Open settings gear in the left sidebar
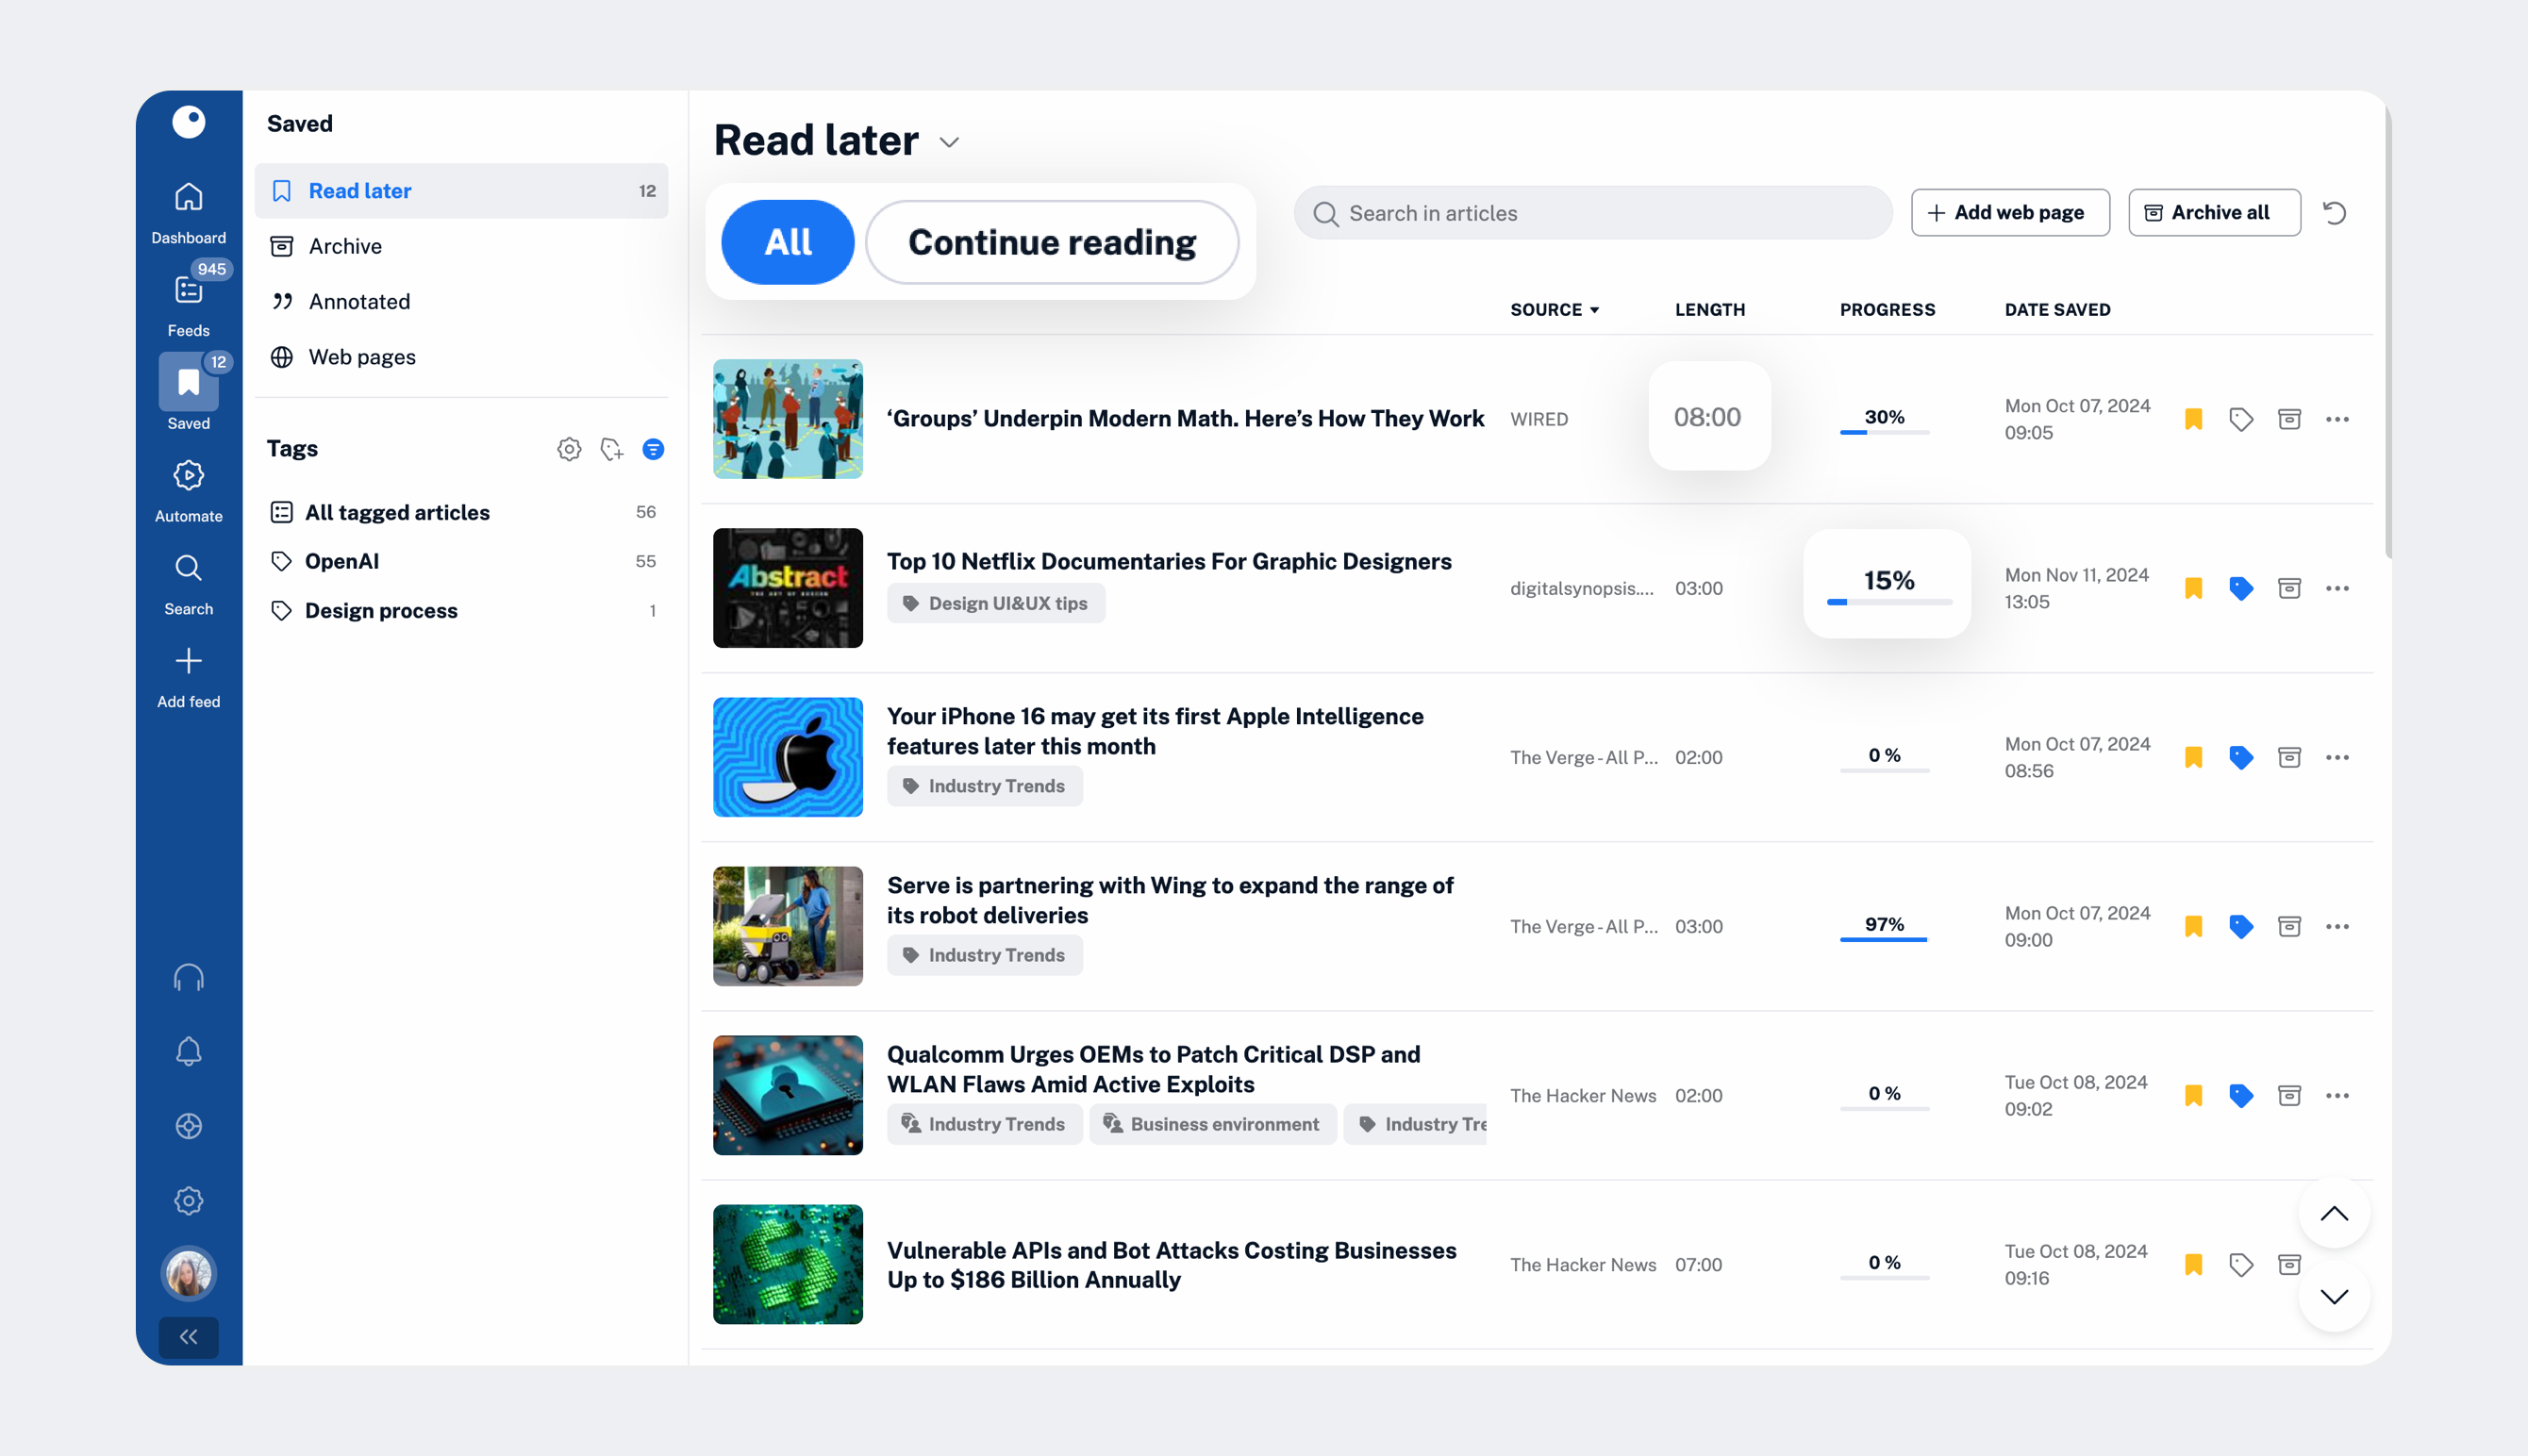 pos(188,1200)
